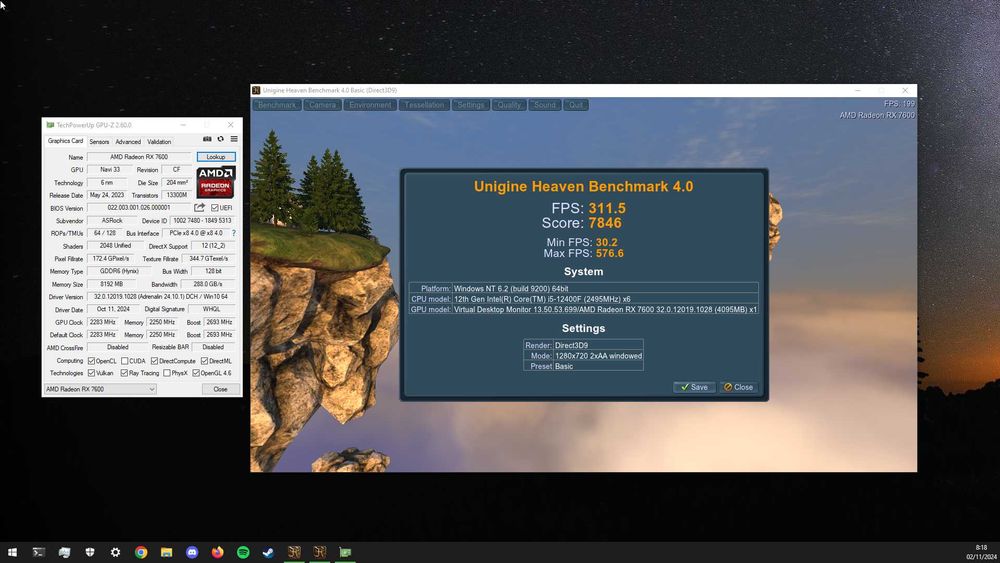Click GPU-Z refresh icon
1000x563 pixels.
pos(221,139)
